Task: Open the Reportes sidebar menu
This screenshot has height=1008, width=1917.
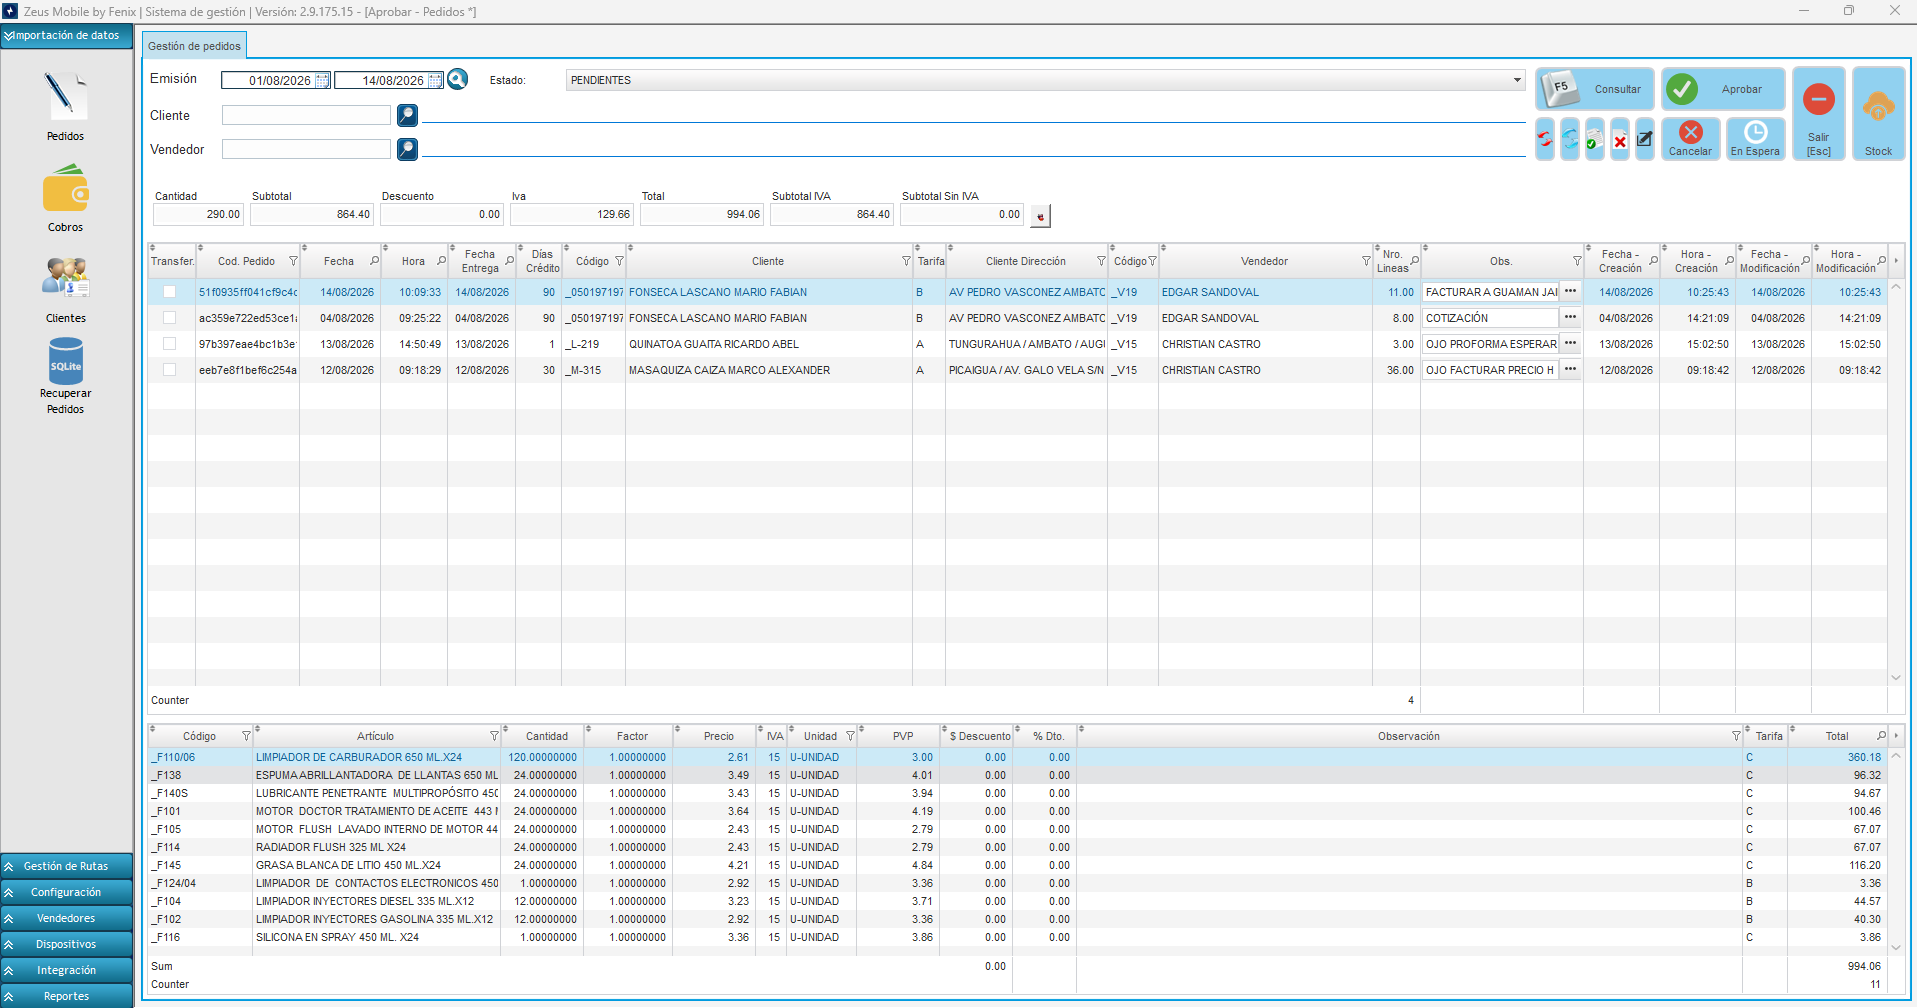Action: [66, 996]
